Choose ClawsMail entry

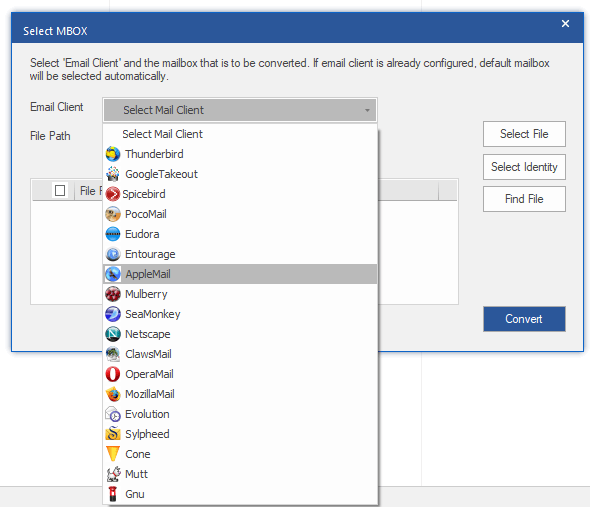click(x=240, y=354)
